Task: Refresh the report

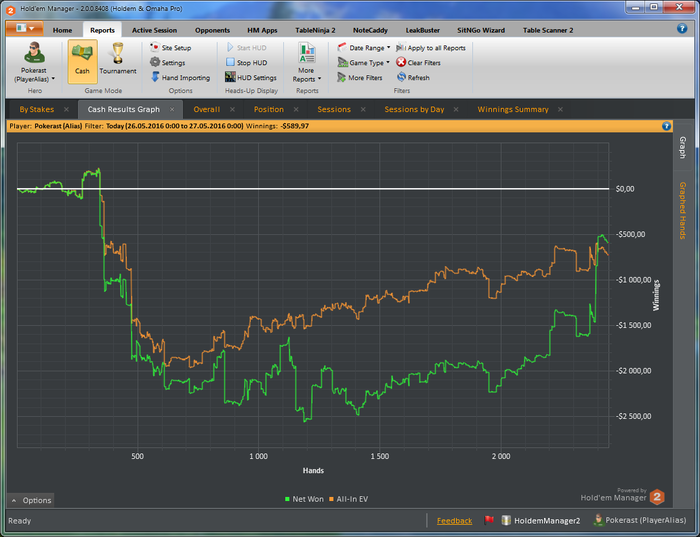Action: coord(413,77)
